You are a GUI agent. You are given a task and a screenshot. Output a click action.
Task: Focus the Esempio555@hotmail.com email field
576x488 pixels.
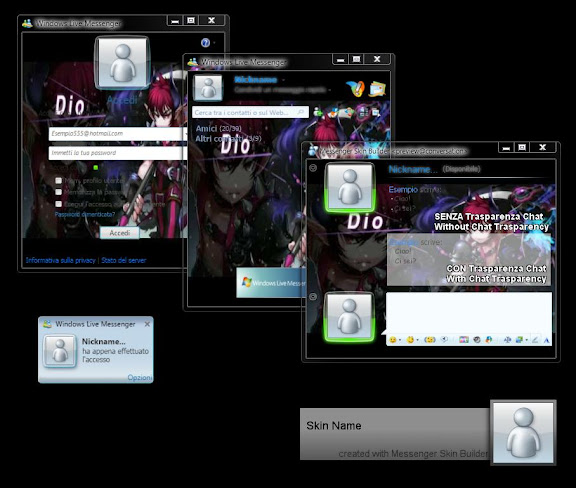117,134
